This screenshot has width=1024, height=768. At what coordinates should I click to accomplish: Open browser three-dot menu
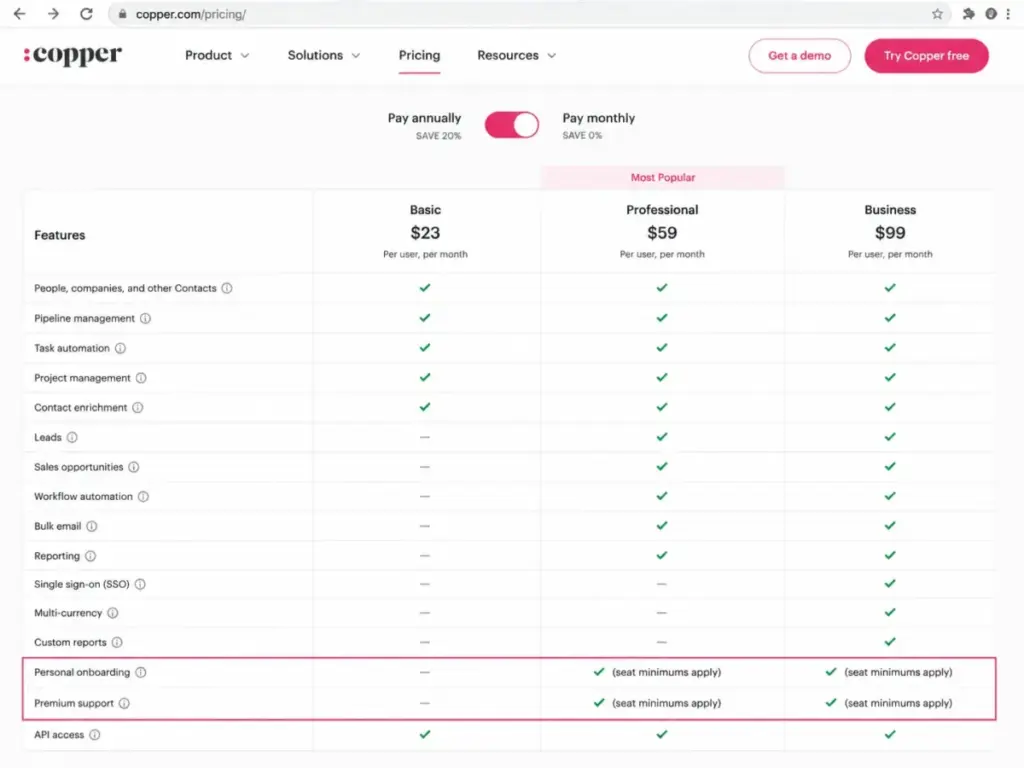tap(1008, 14)
